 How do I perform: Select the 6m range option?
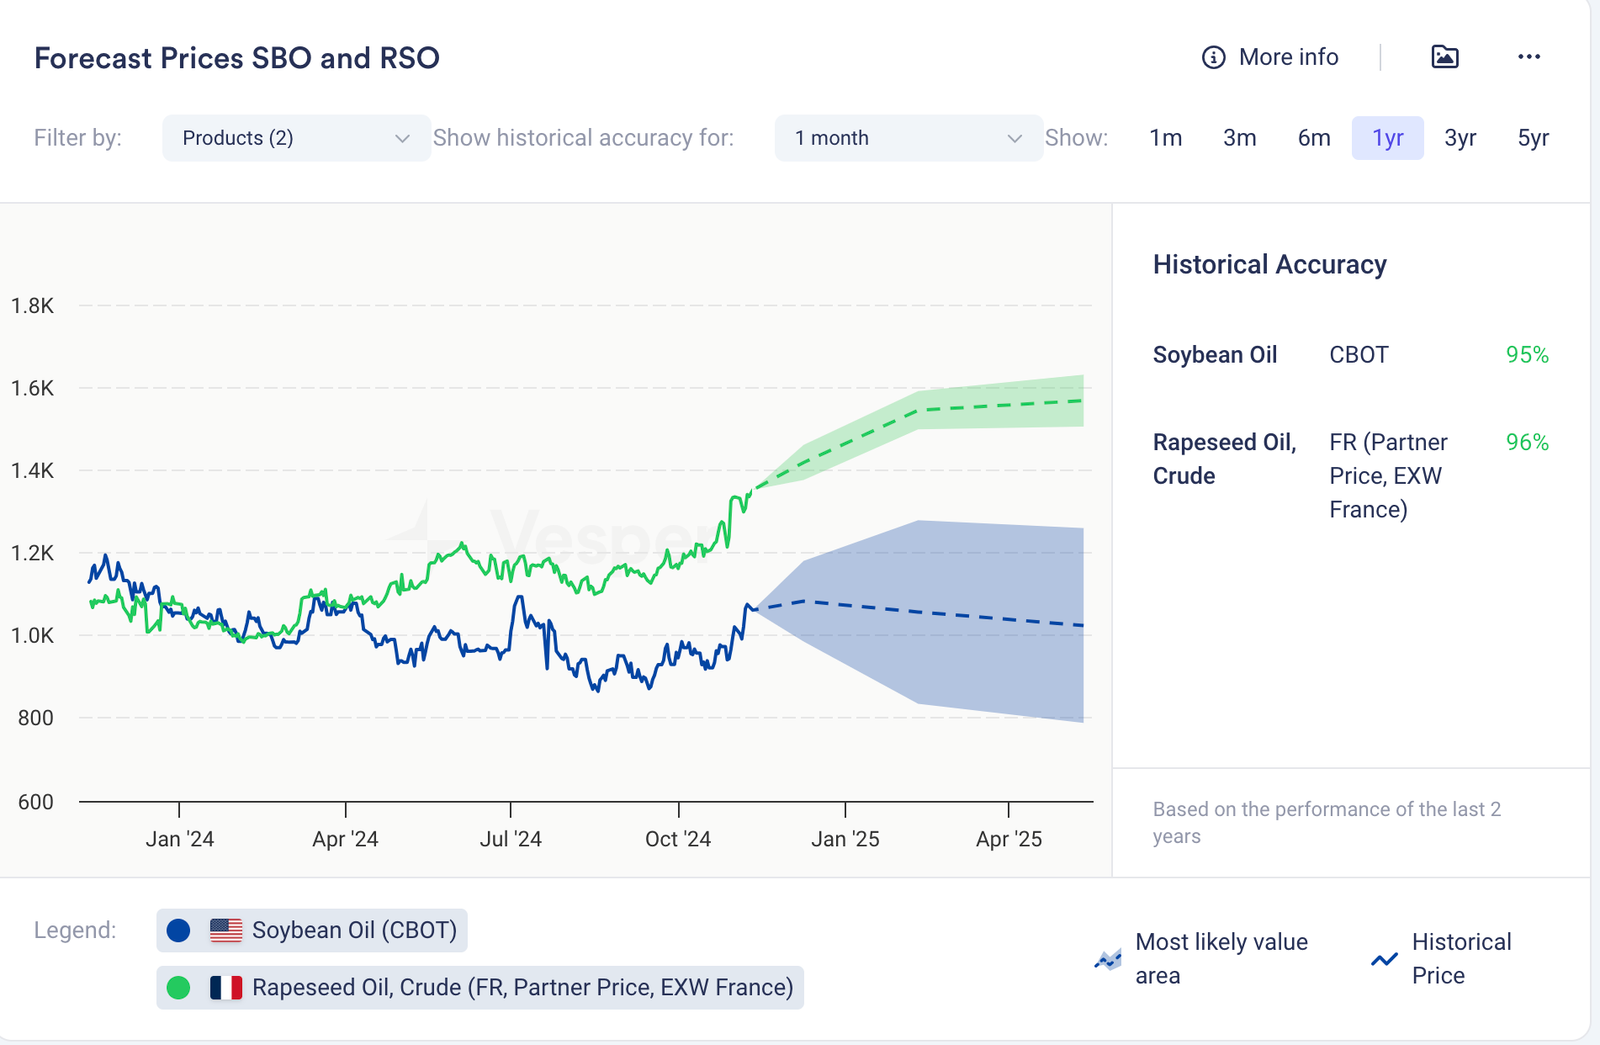pos(1314,138)
